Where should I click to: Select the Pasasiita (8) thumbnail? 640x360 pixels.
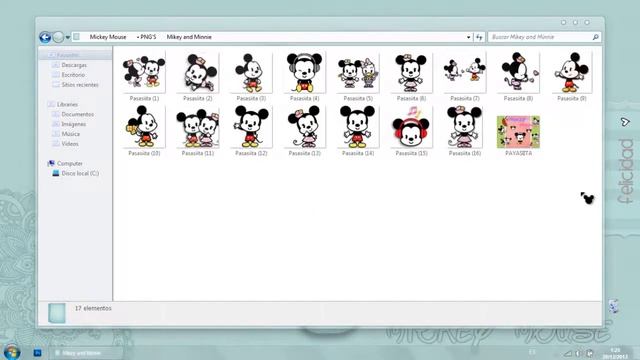pyautogui.click(x=518, y=72)
